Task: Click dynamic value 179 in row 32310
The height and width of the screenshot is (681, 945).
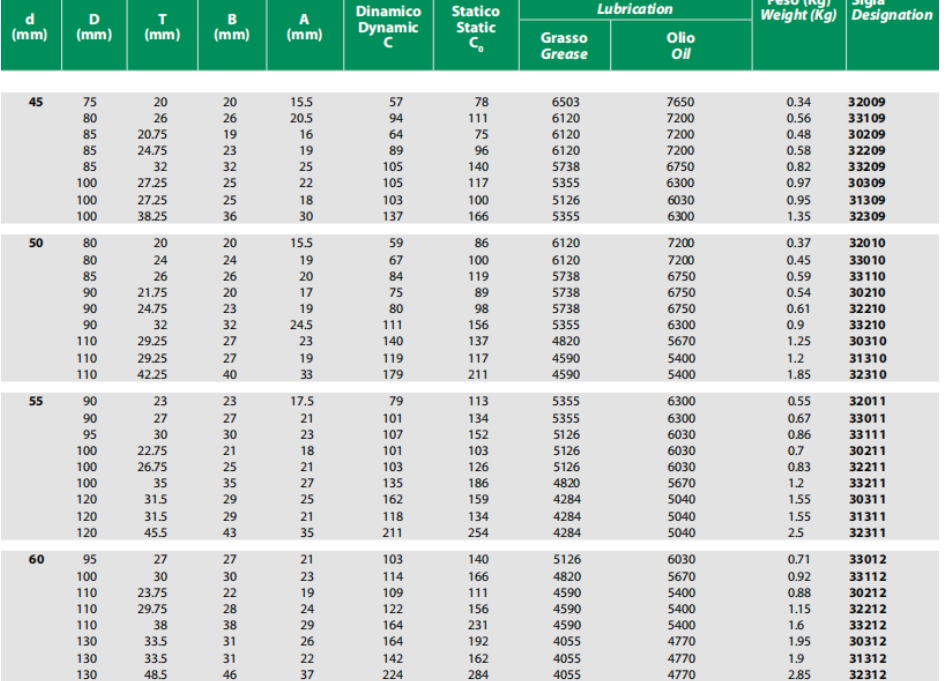Action: (x=392, y=375)
